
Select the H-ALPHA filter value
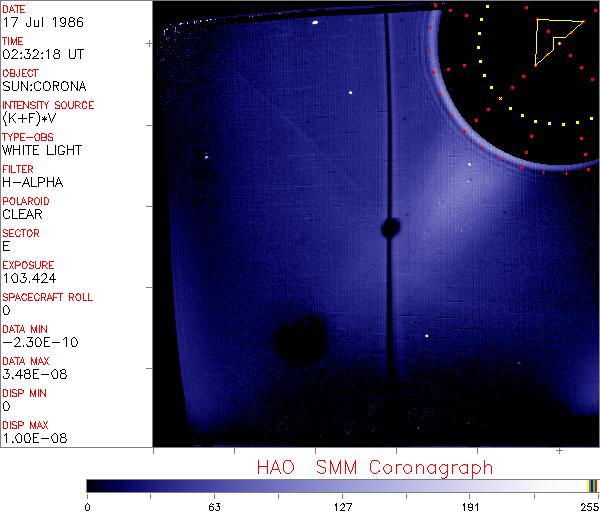click(x=32, y=182)
